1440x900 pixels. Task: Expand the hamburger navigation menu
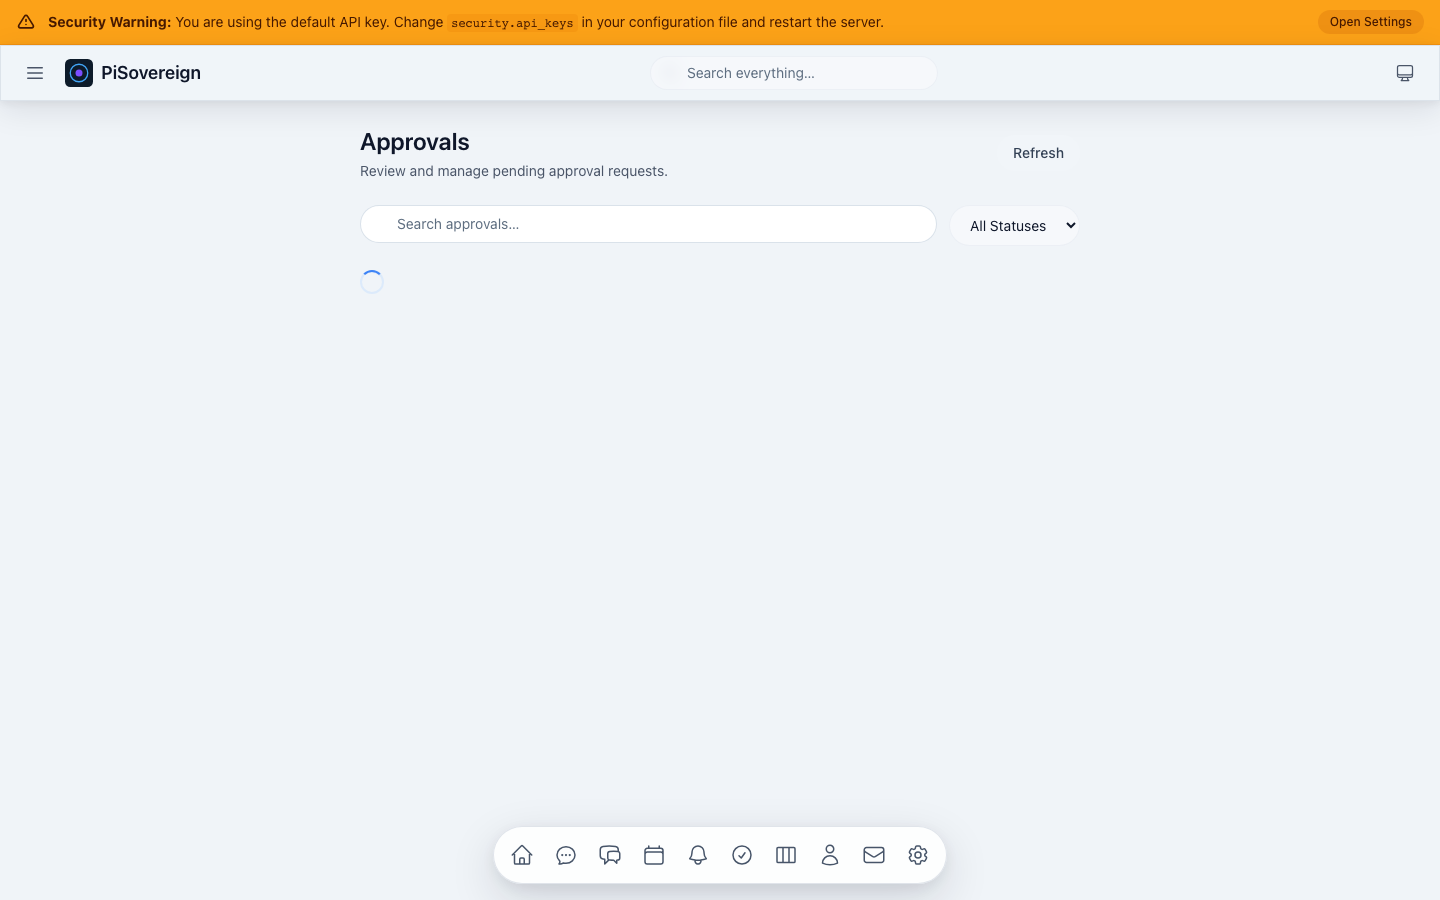pyautogui.click(x=35, y=73)
